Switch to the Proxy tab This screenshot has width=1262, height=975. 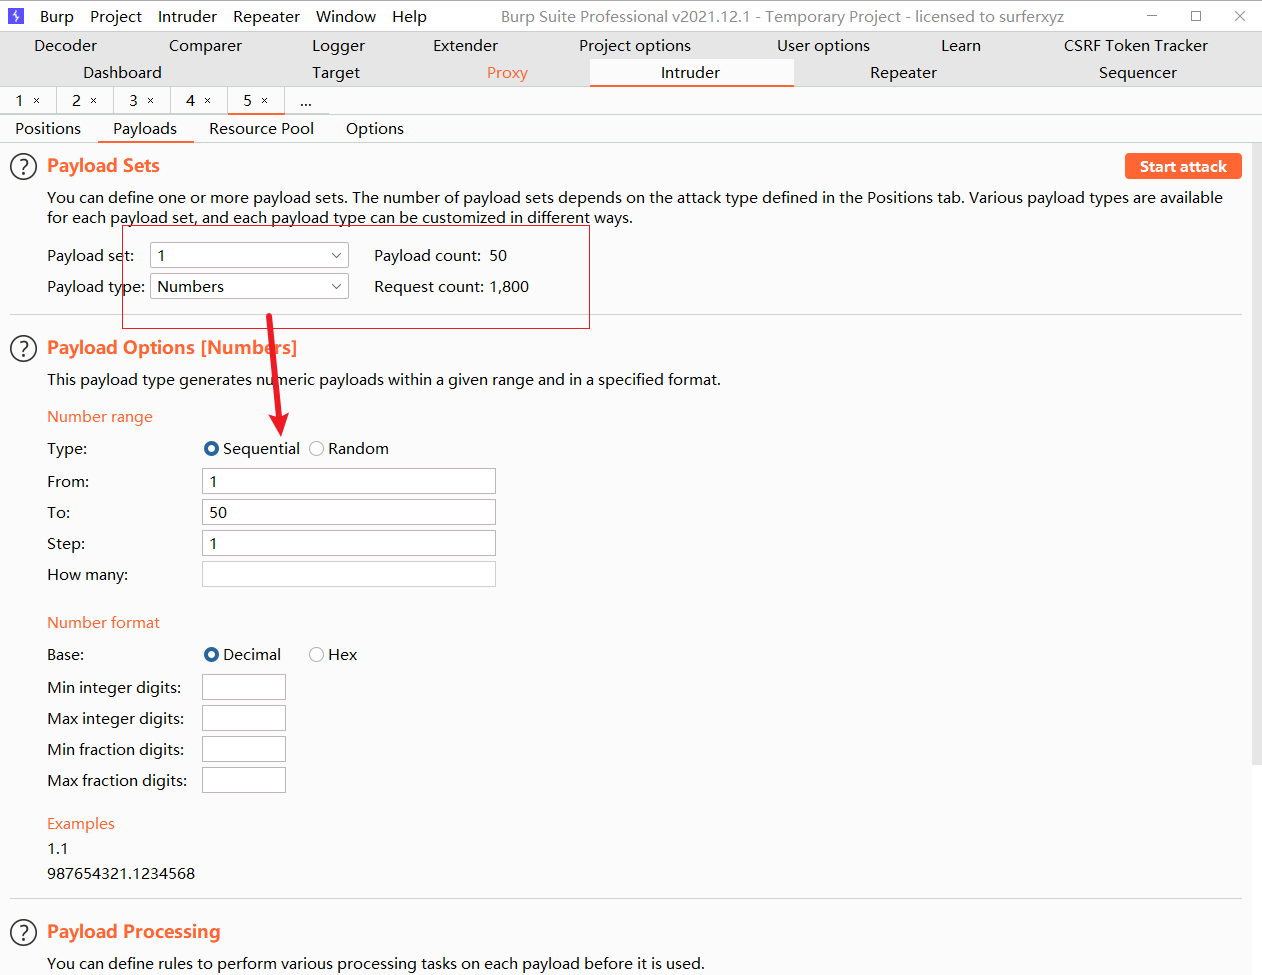coord(507,73)
